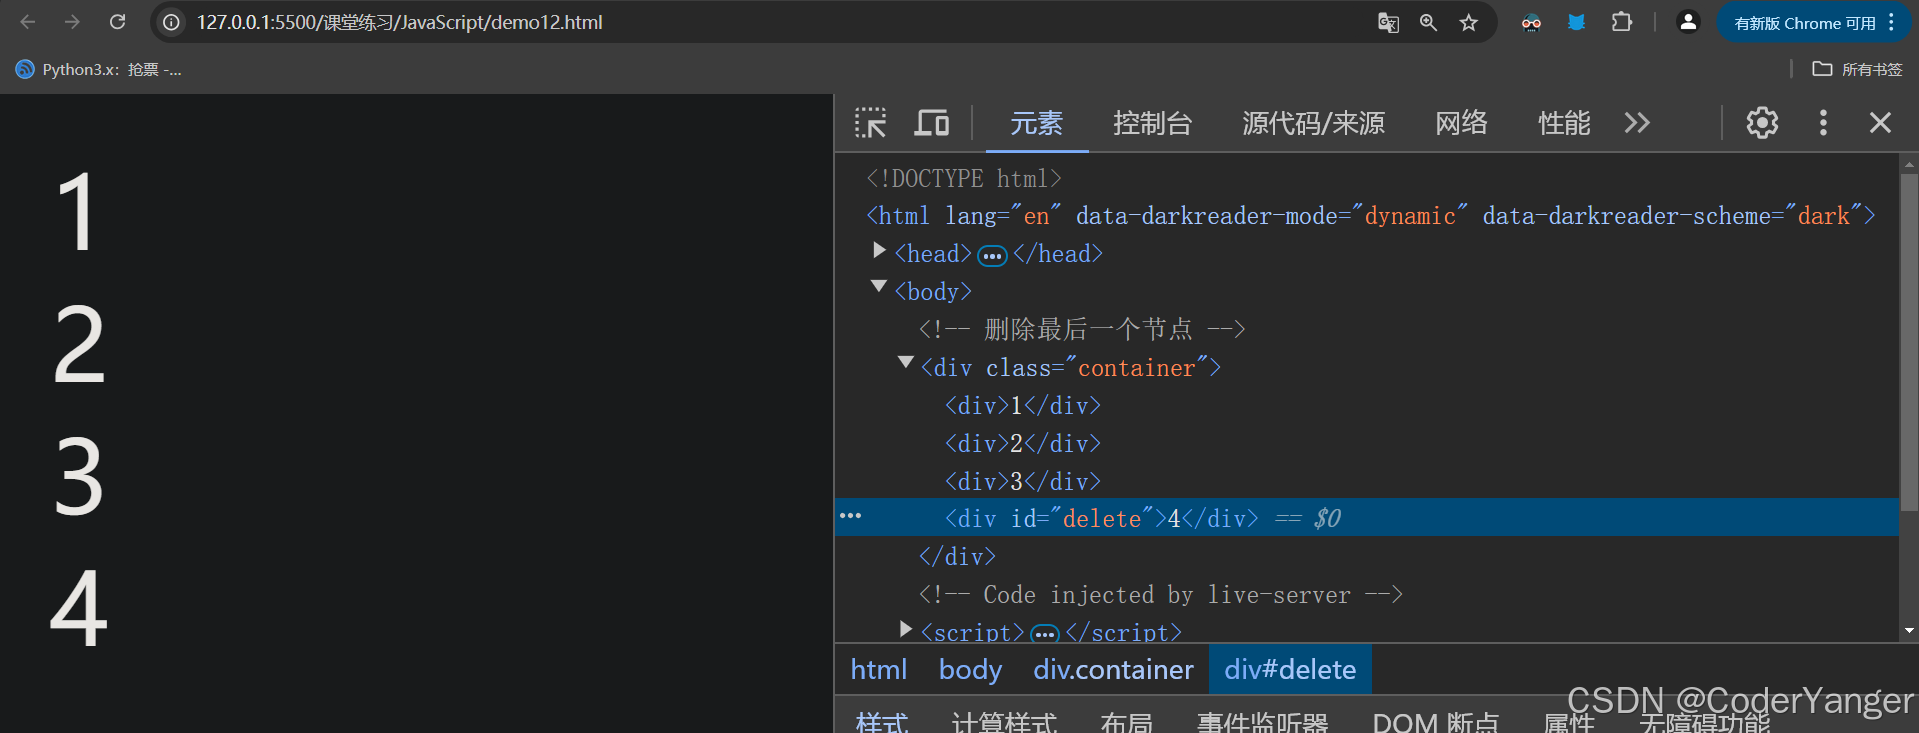Select div.container in the breadcrumb bar

coord(1113,670)
